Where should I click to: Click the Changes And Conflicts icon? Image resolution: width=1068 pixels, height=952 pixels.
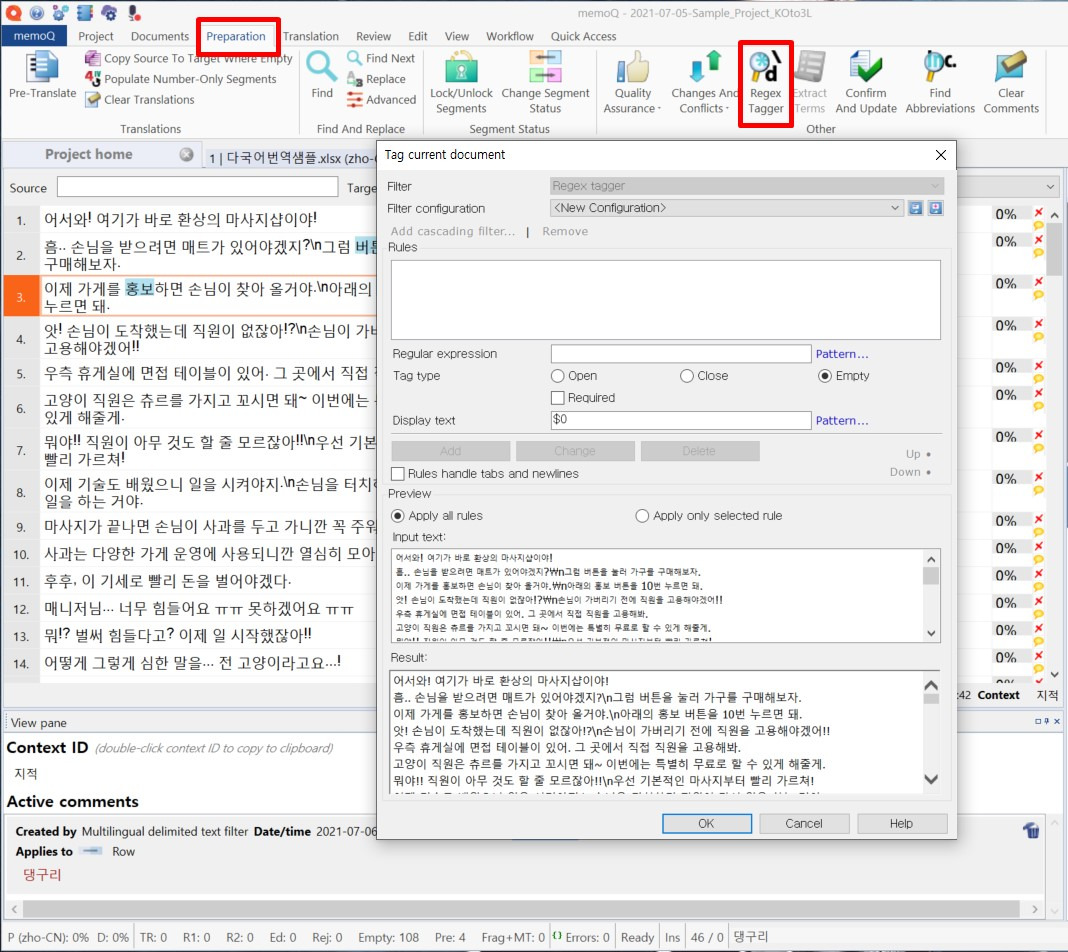(705, 67)
